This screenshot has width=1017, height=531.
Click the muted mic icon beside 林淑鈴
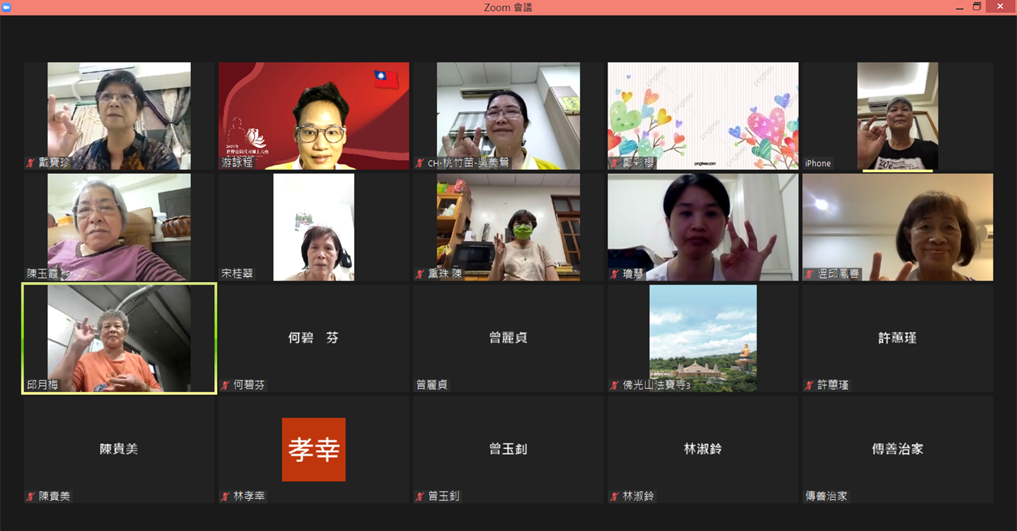(614, 496)
